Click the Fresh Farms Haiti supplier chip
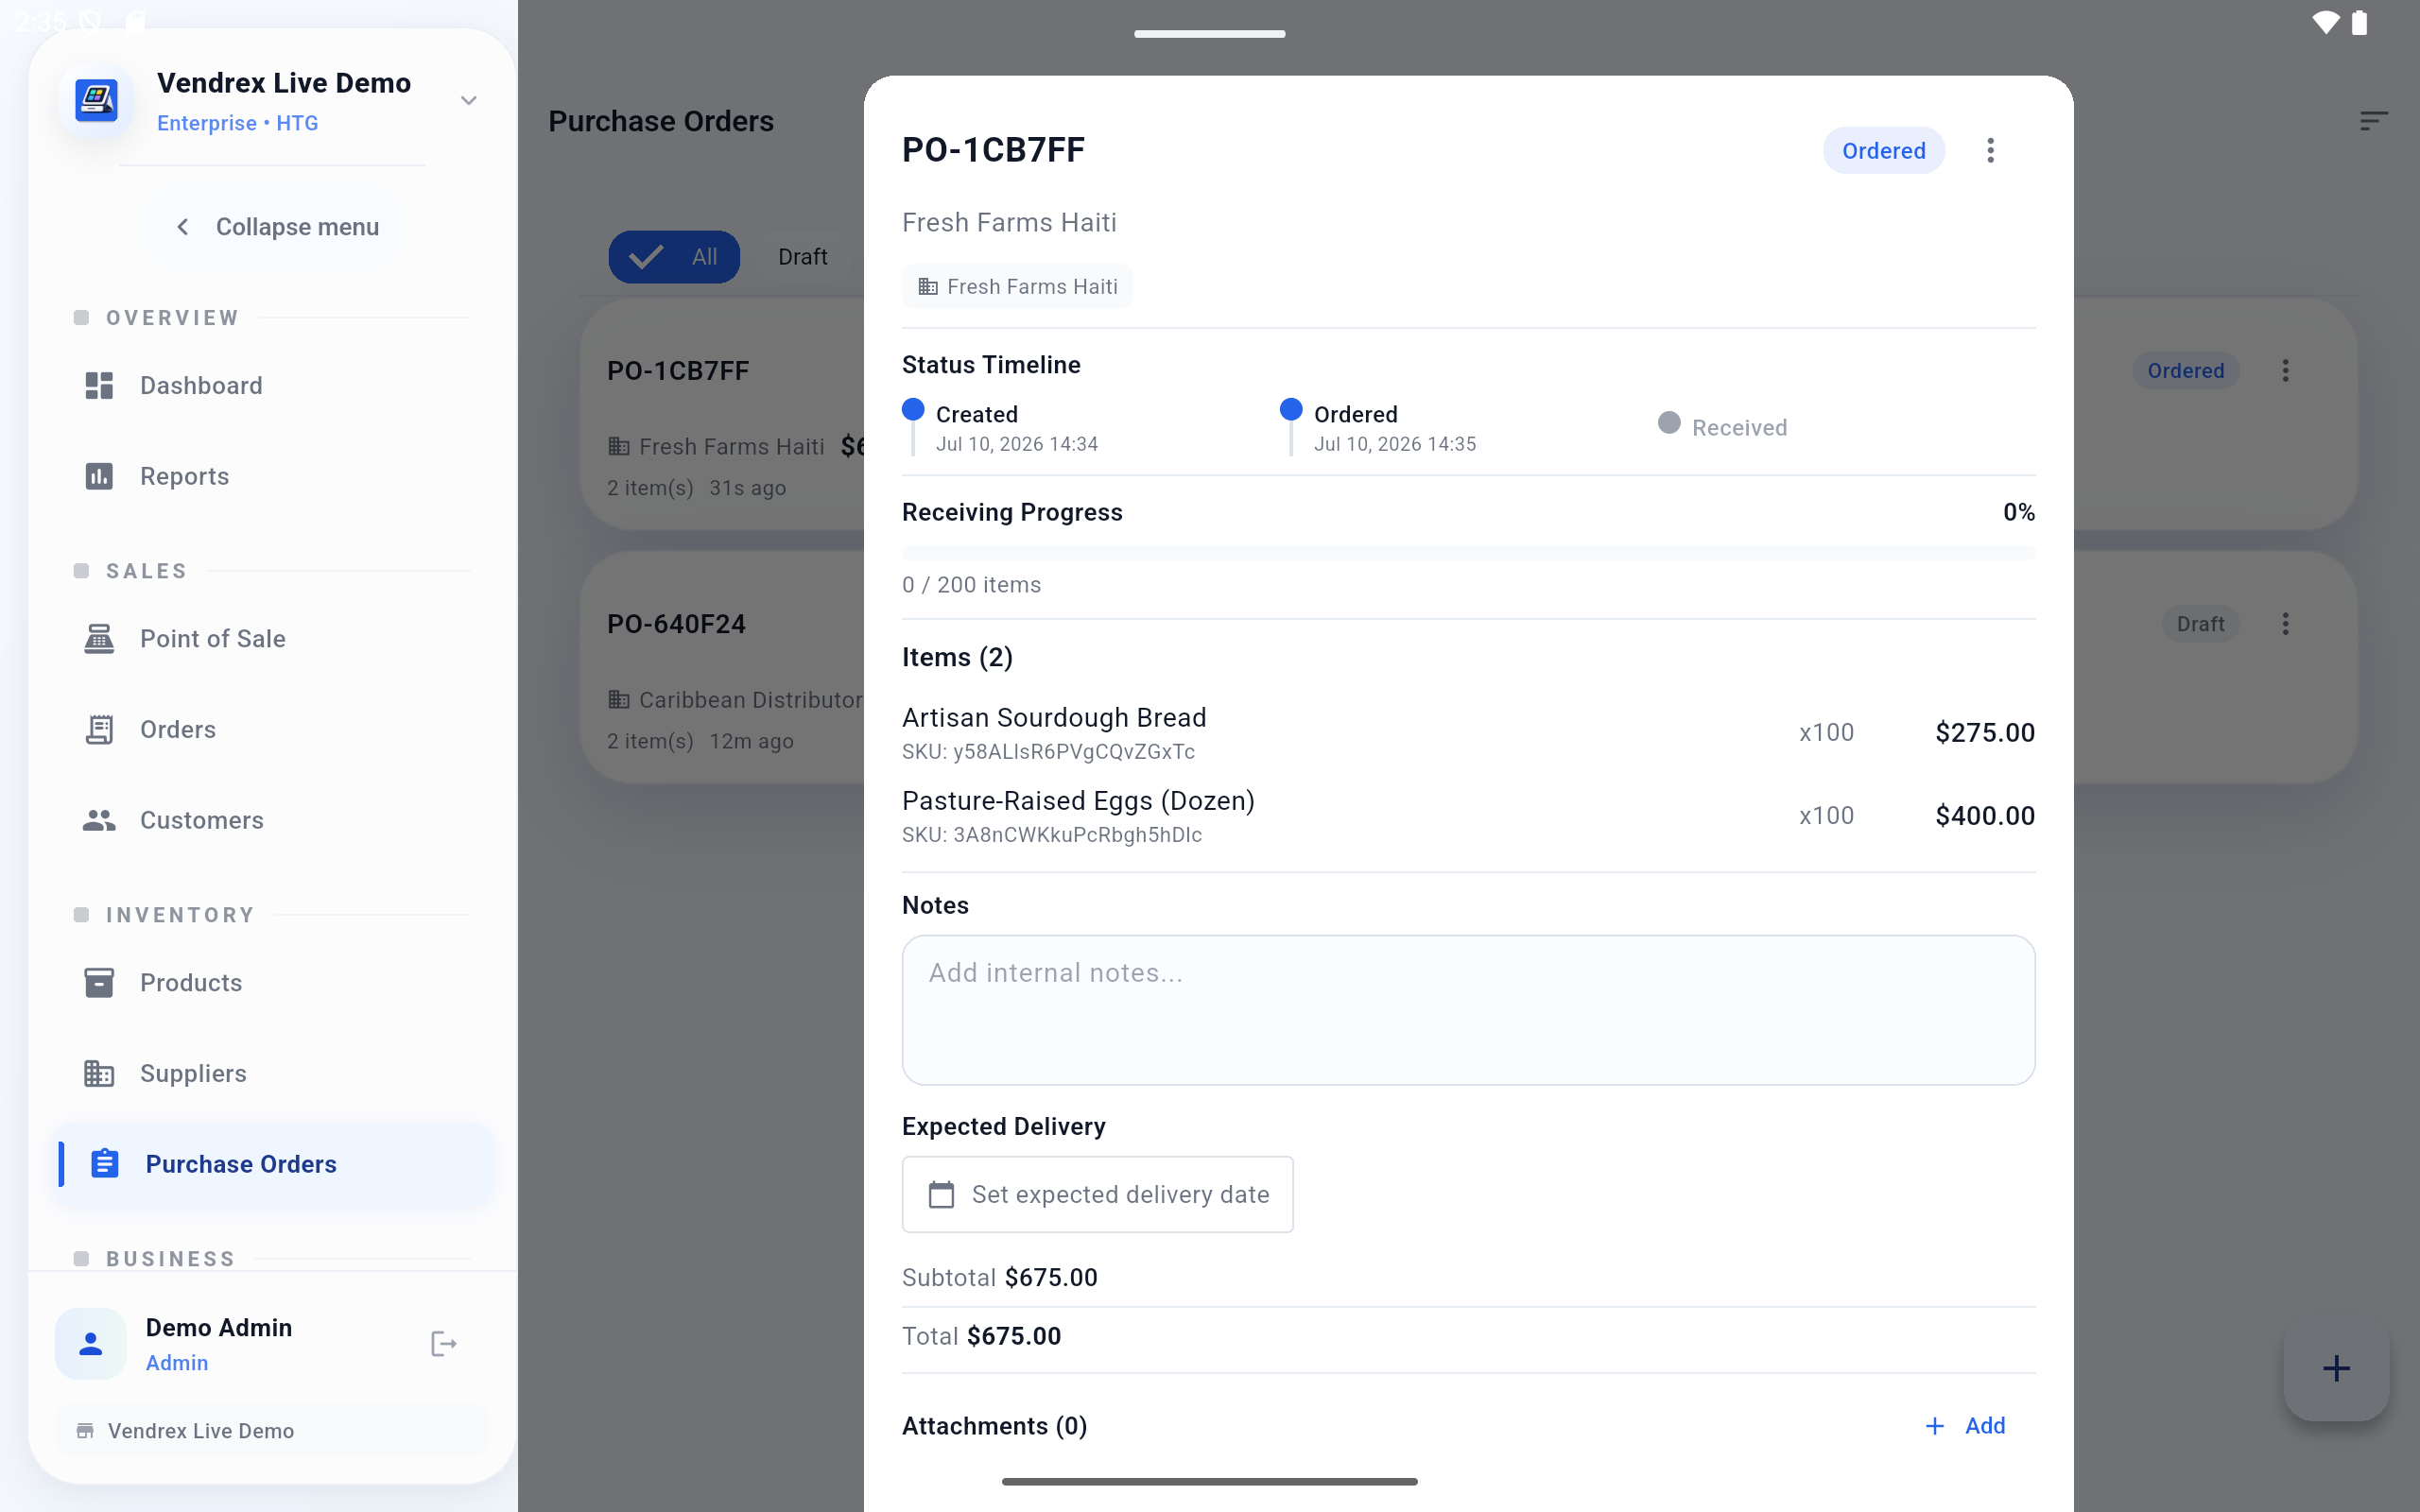The height and width of the screenshot is (1512, 2420). click(1017, 287)
